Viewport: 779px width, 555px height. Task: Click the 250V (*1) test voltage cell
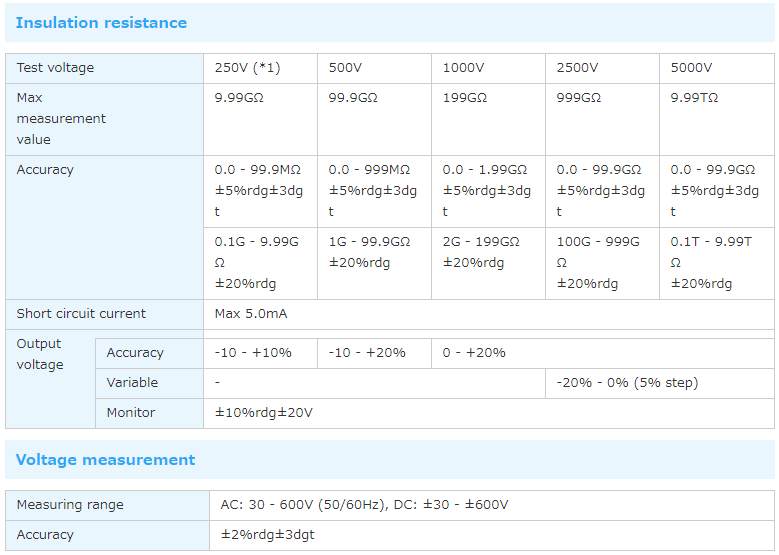coord(247,68)
